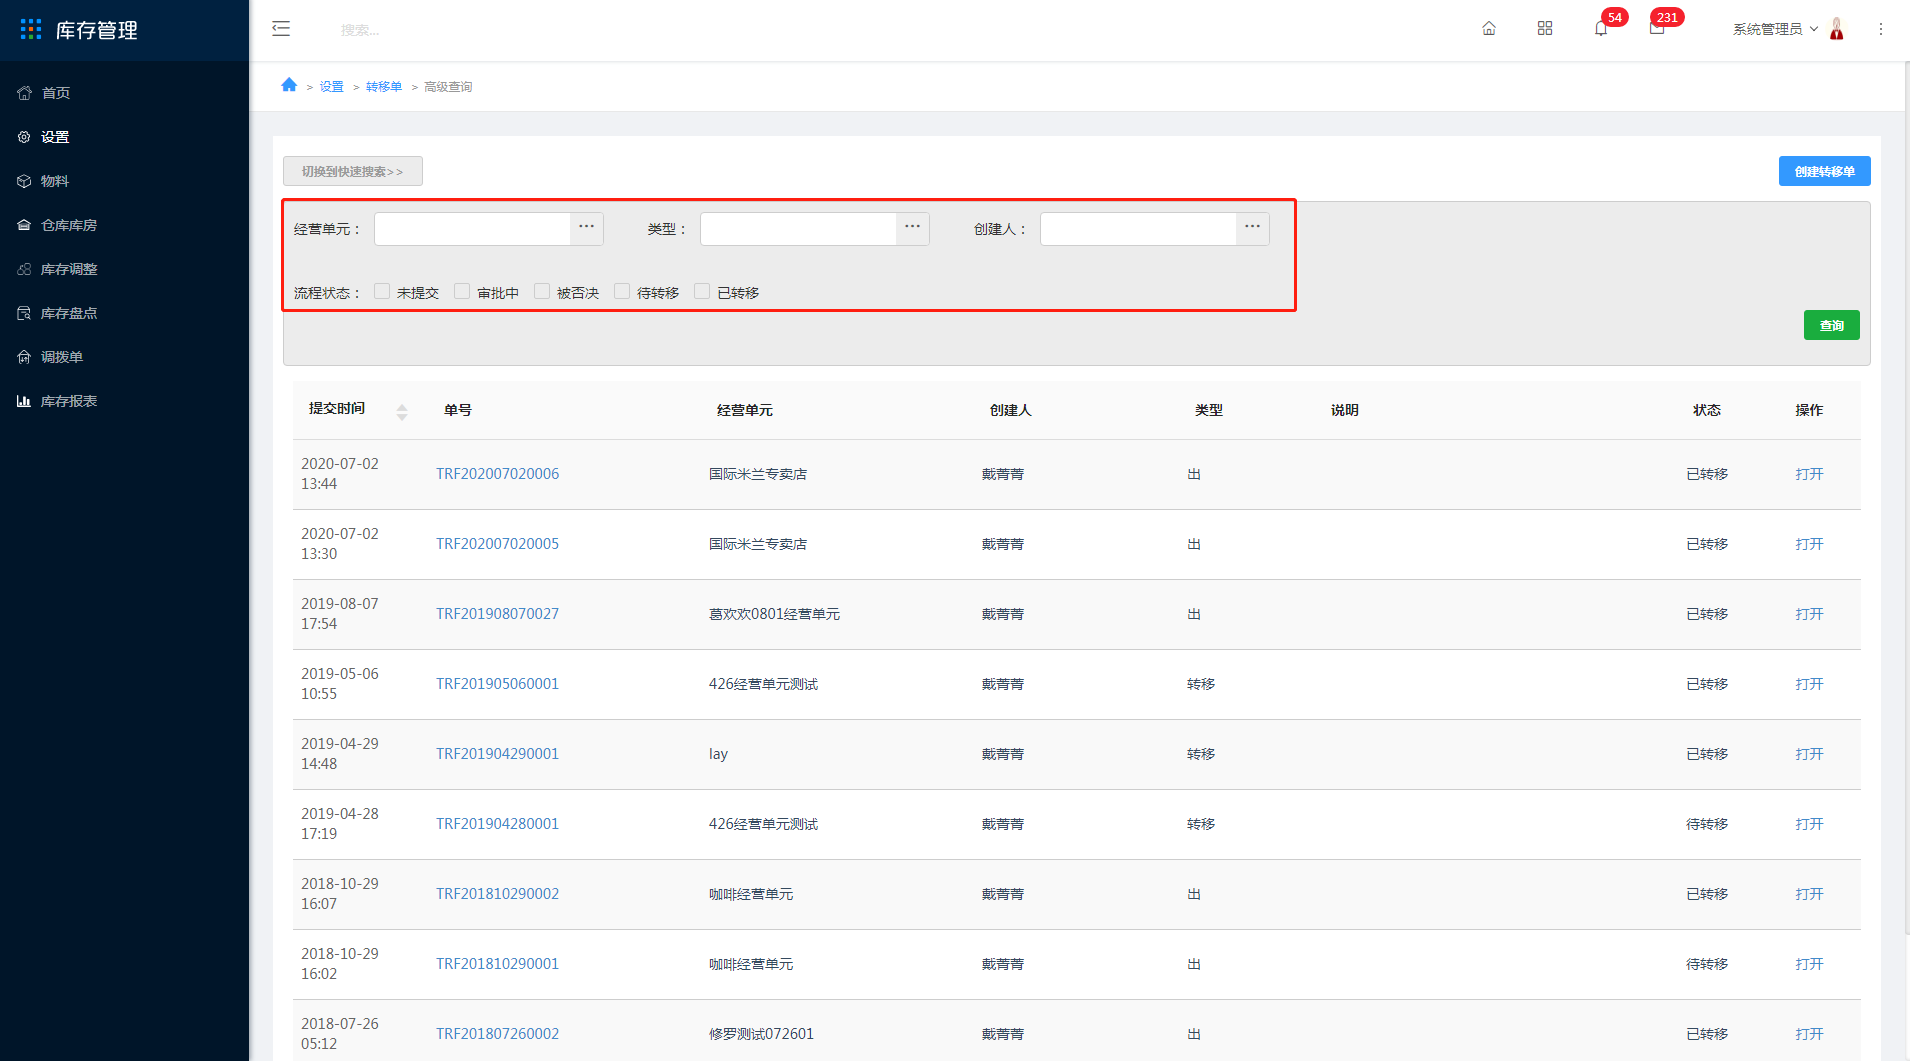Open messages icon with 231 badge

click(1657, 29)
